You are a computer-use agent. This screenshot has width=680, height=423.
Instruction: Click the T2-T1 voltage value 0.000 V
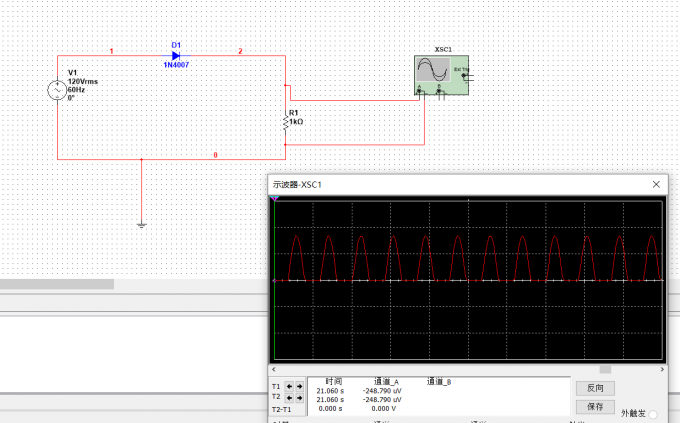pos(383,408)
